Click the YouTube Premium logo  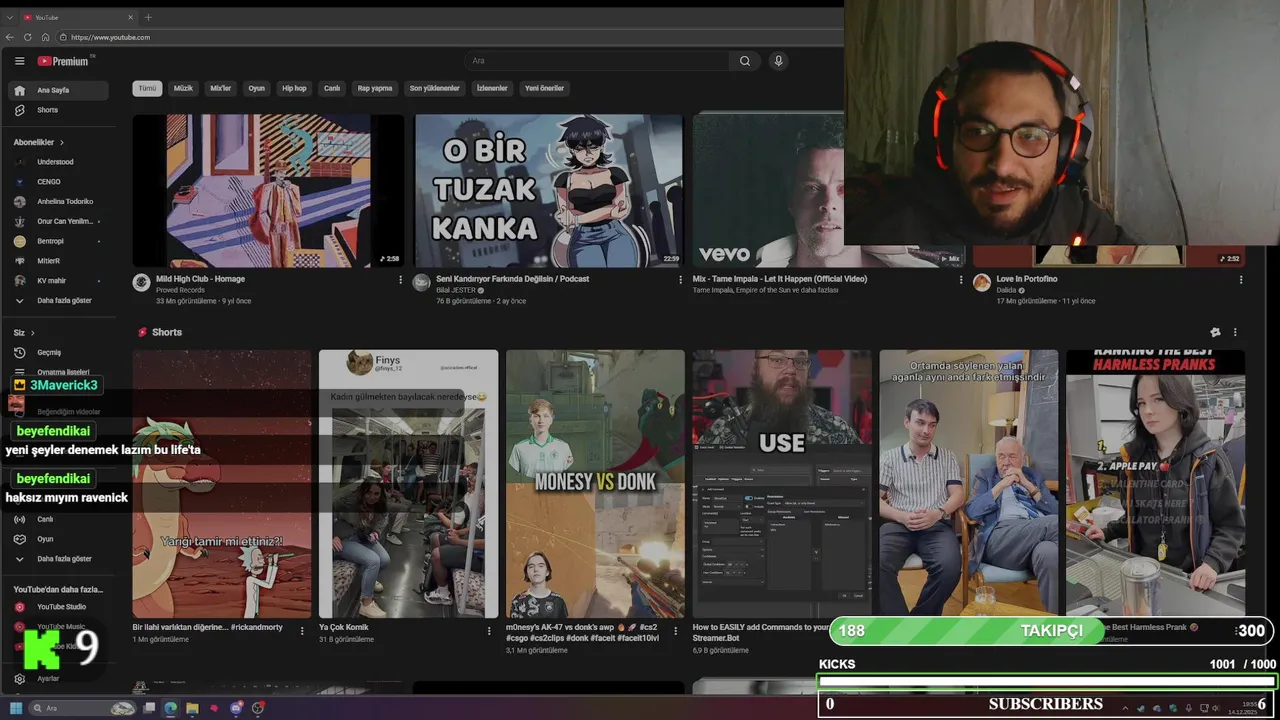click(x=63, y=61)
